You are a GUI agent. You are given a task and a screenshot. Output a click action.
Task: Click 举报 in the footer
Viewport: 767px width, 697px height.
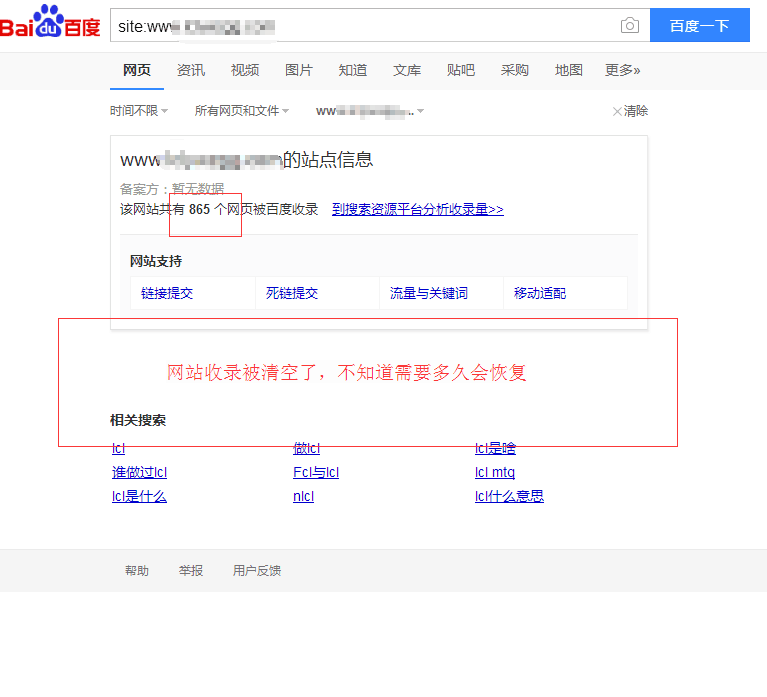click(x=191, y=570)
